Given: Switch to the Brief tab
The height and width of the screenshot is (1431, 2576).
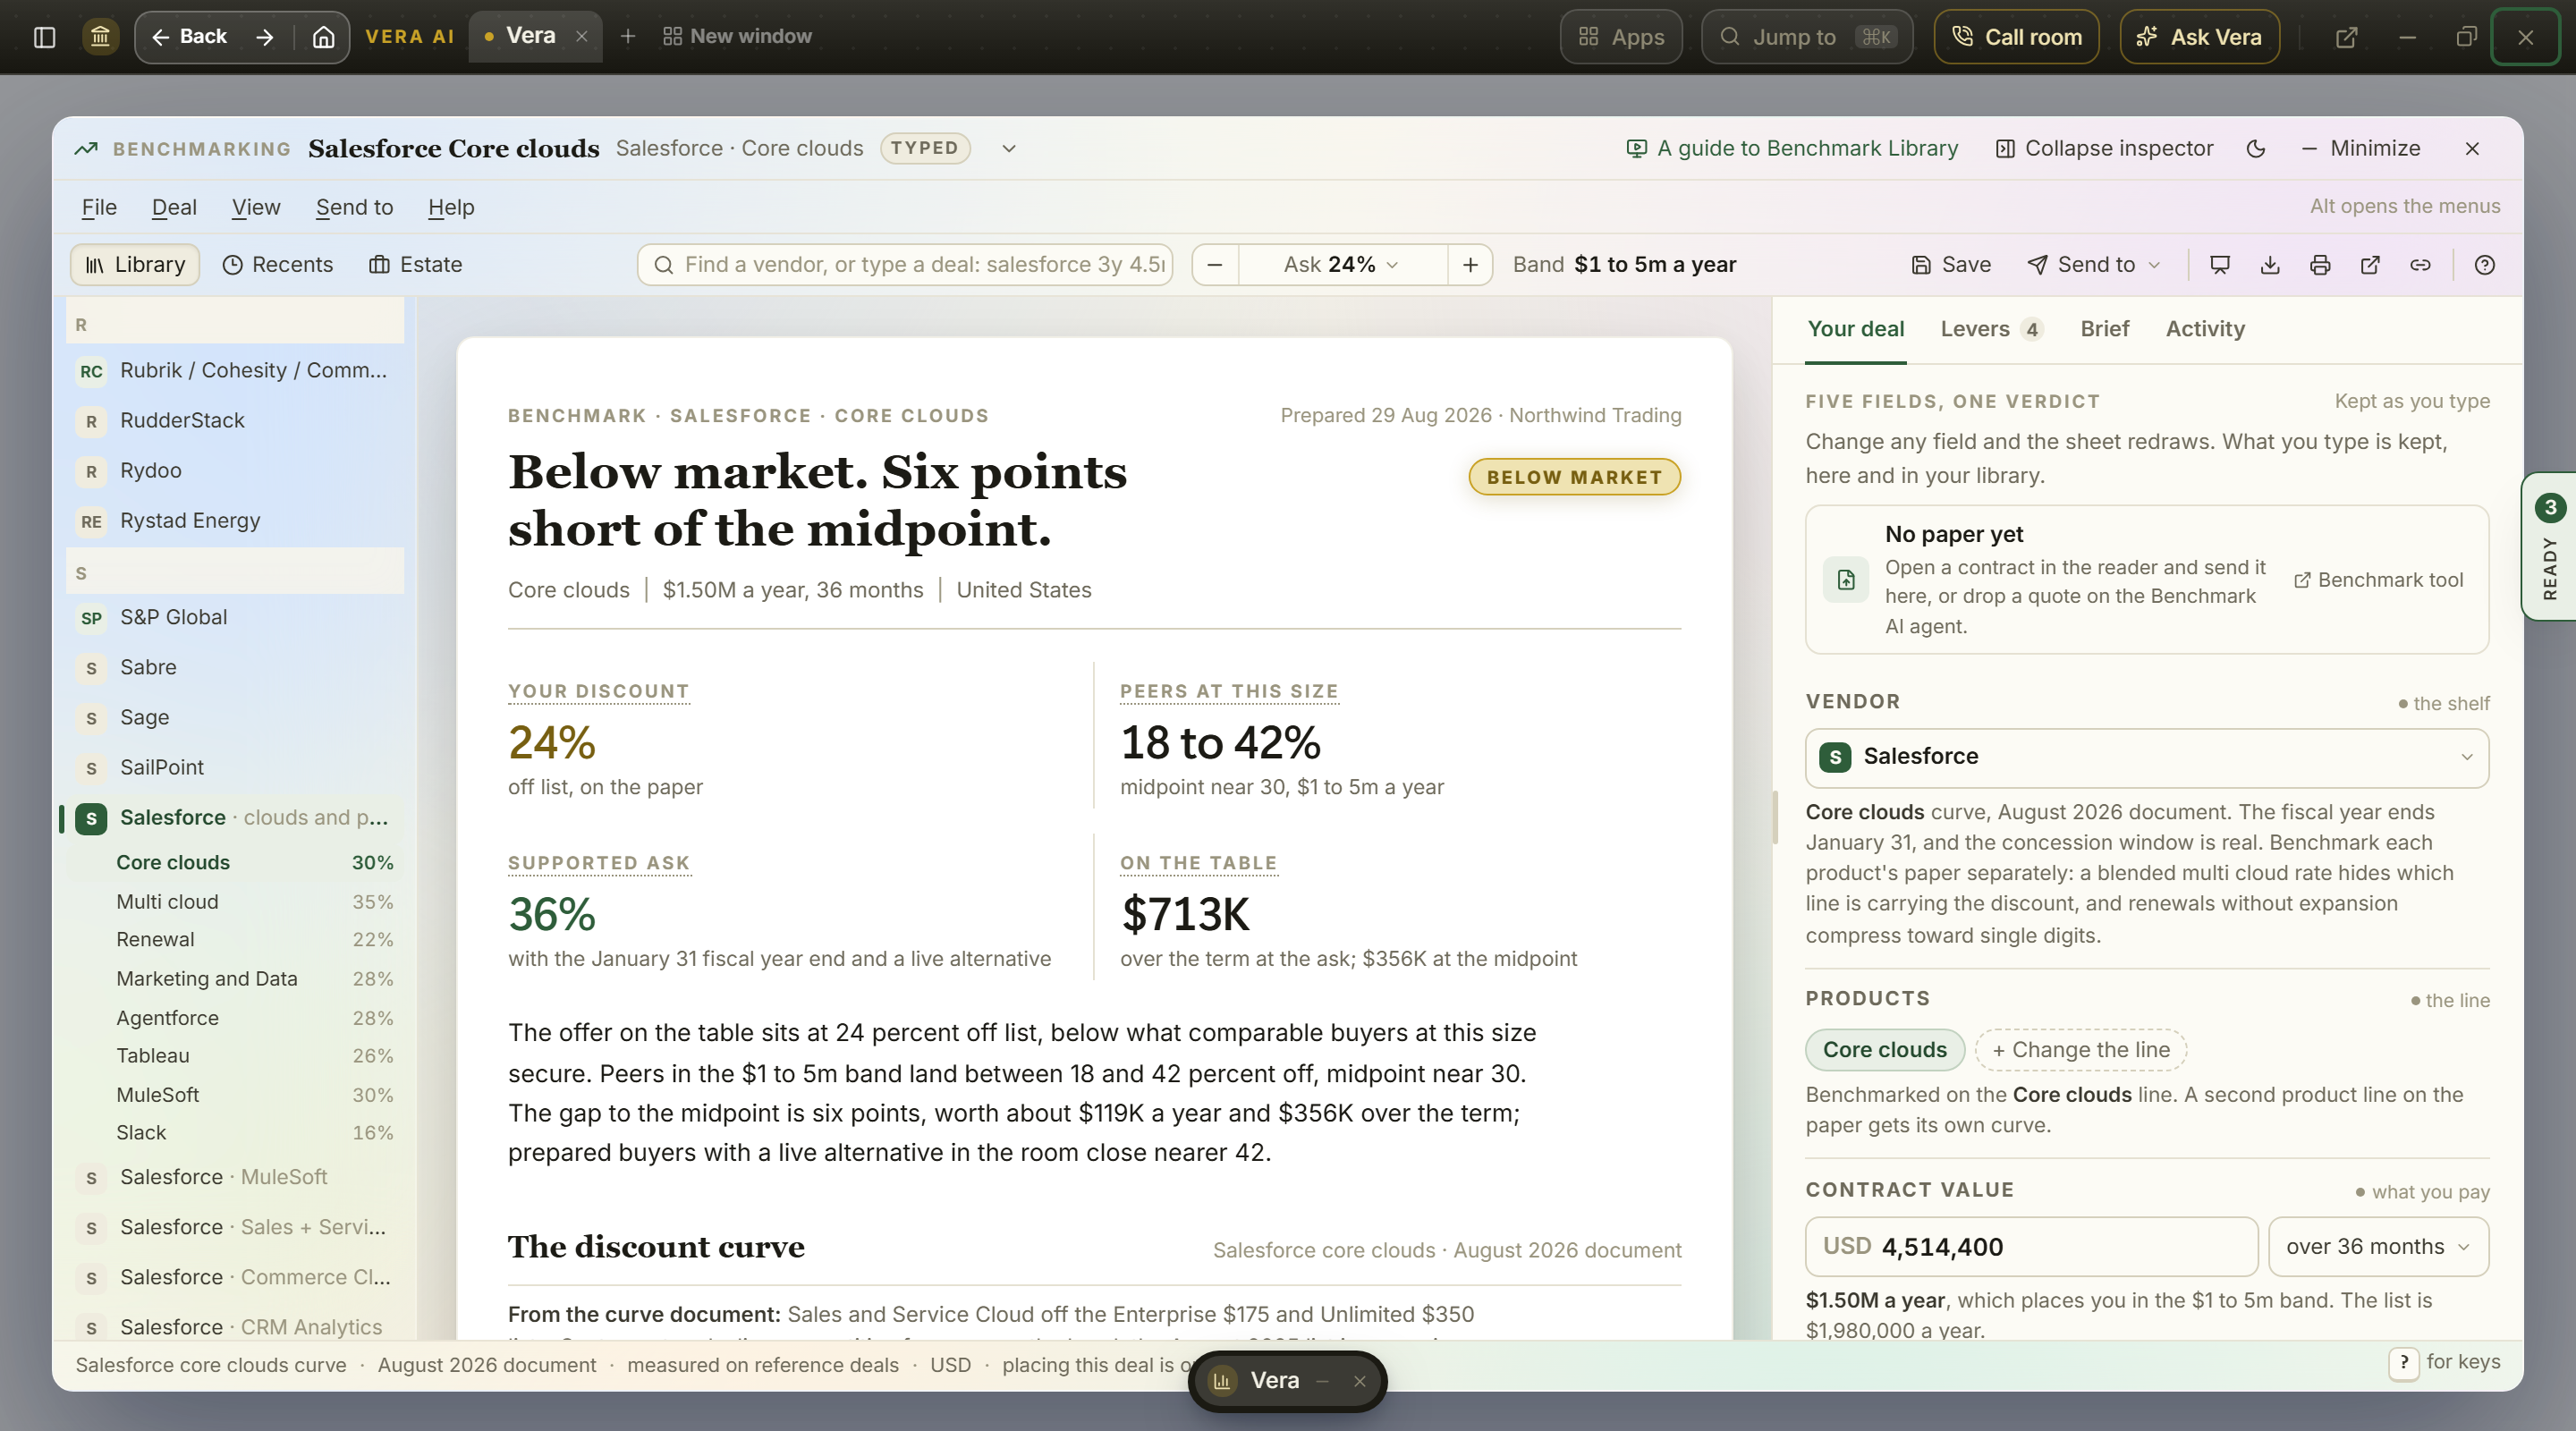Looking at the screenshot, I should (2105, 329).
